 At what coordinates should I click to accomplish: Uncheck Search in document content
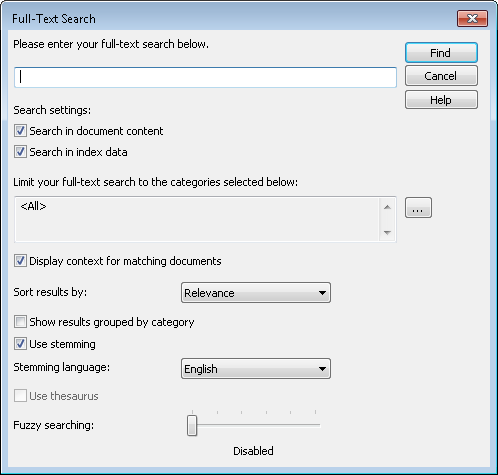click(20, 131)
